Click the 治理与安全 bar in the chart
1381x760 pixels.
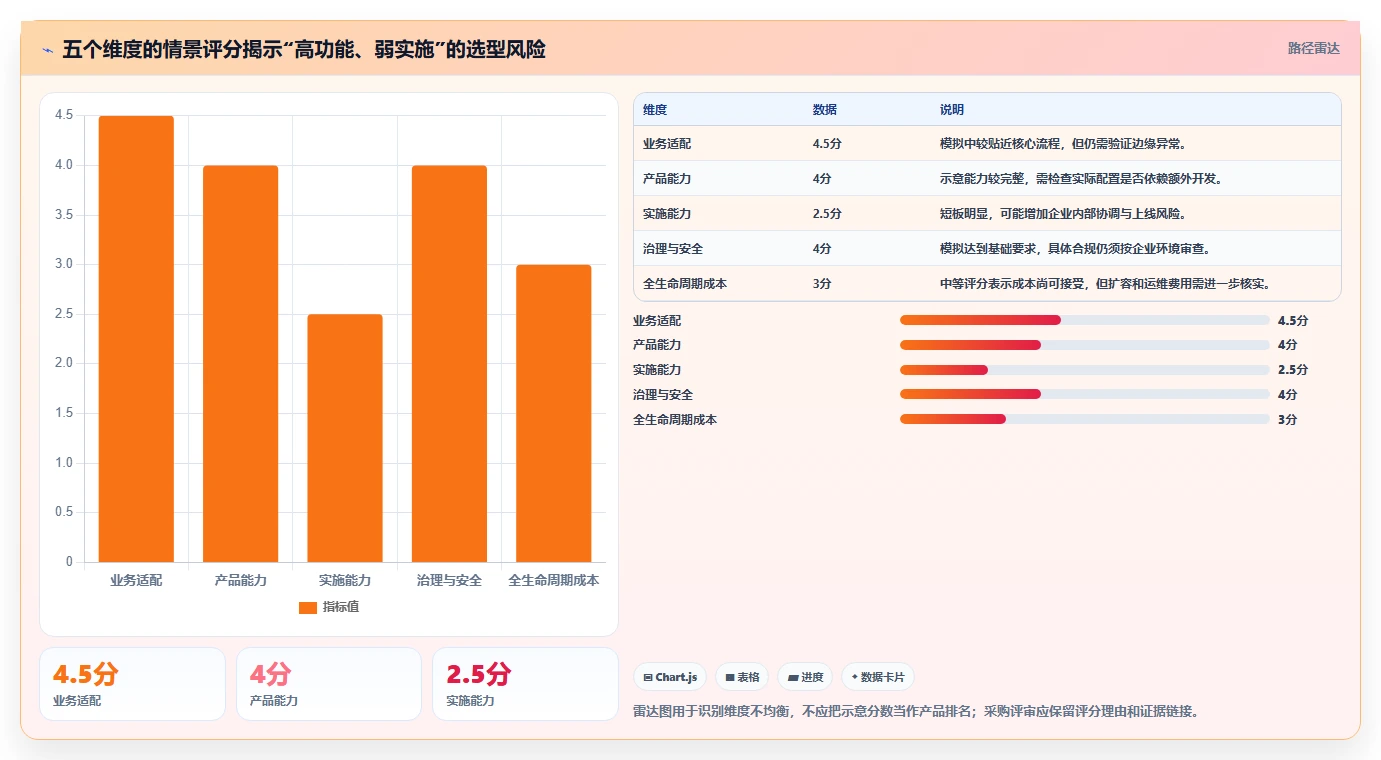[x=449, y=364]
